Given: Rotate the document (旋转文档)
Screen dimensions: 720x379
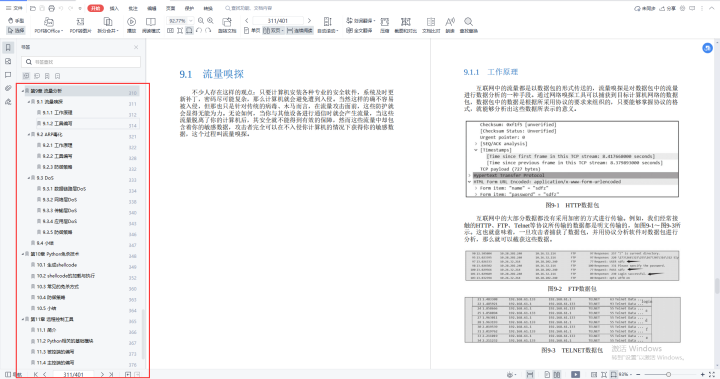Looking at the screenshot, I should [227, 25].
